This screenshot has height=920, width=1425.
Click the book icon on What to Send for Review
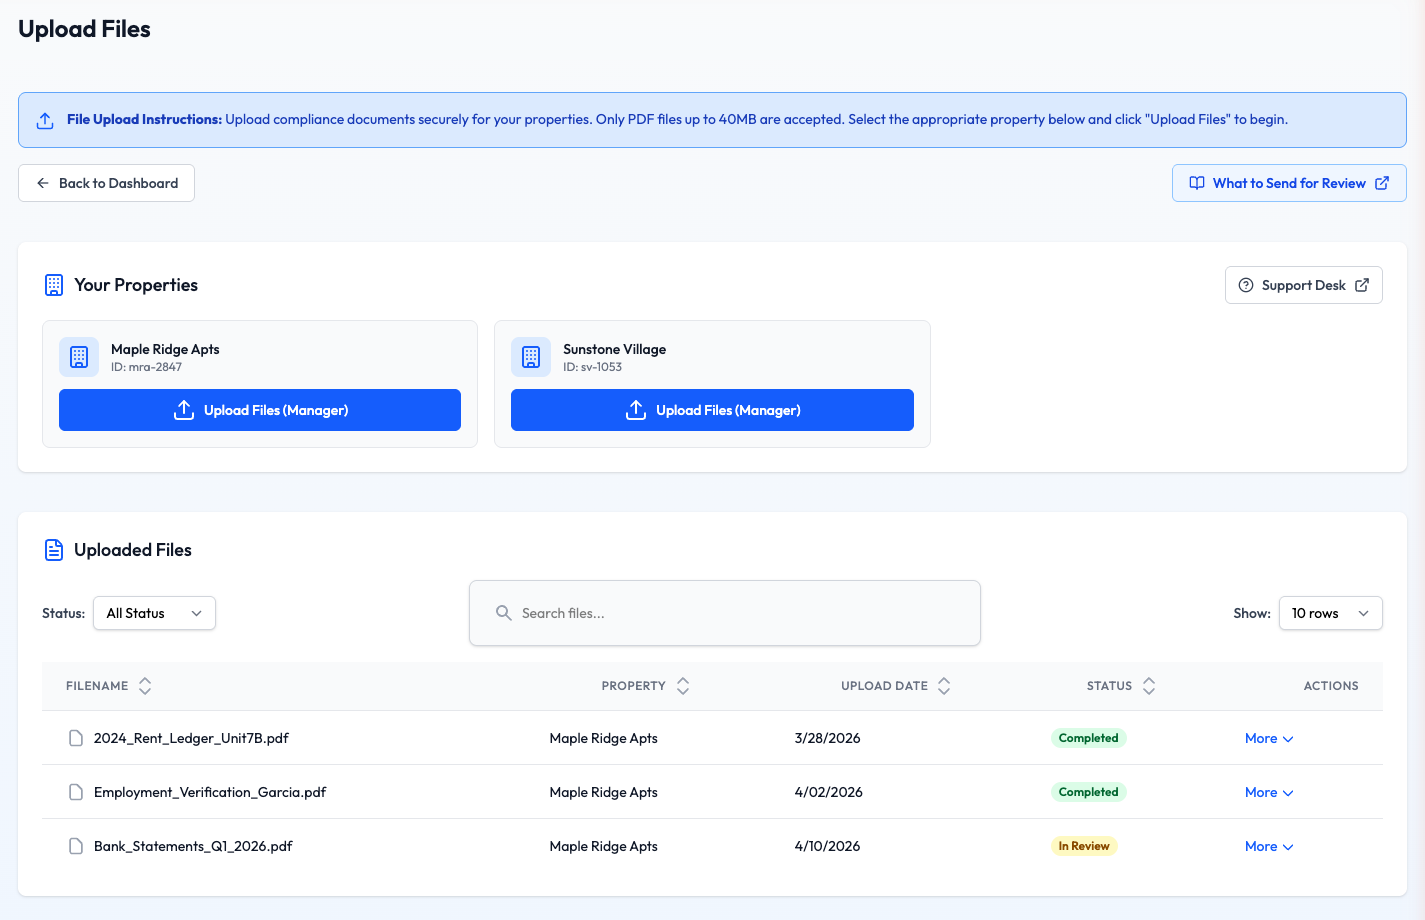(x=1197, y=183)
